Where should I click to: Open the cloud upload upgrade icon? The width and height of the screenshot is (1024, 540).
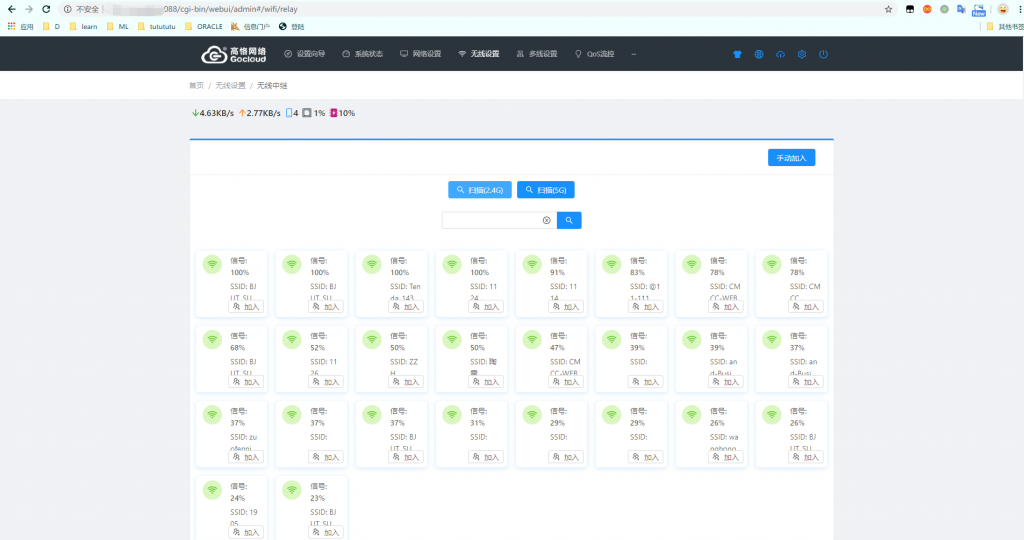point(780,54)
